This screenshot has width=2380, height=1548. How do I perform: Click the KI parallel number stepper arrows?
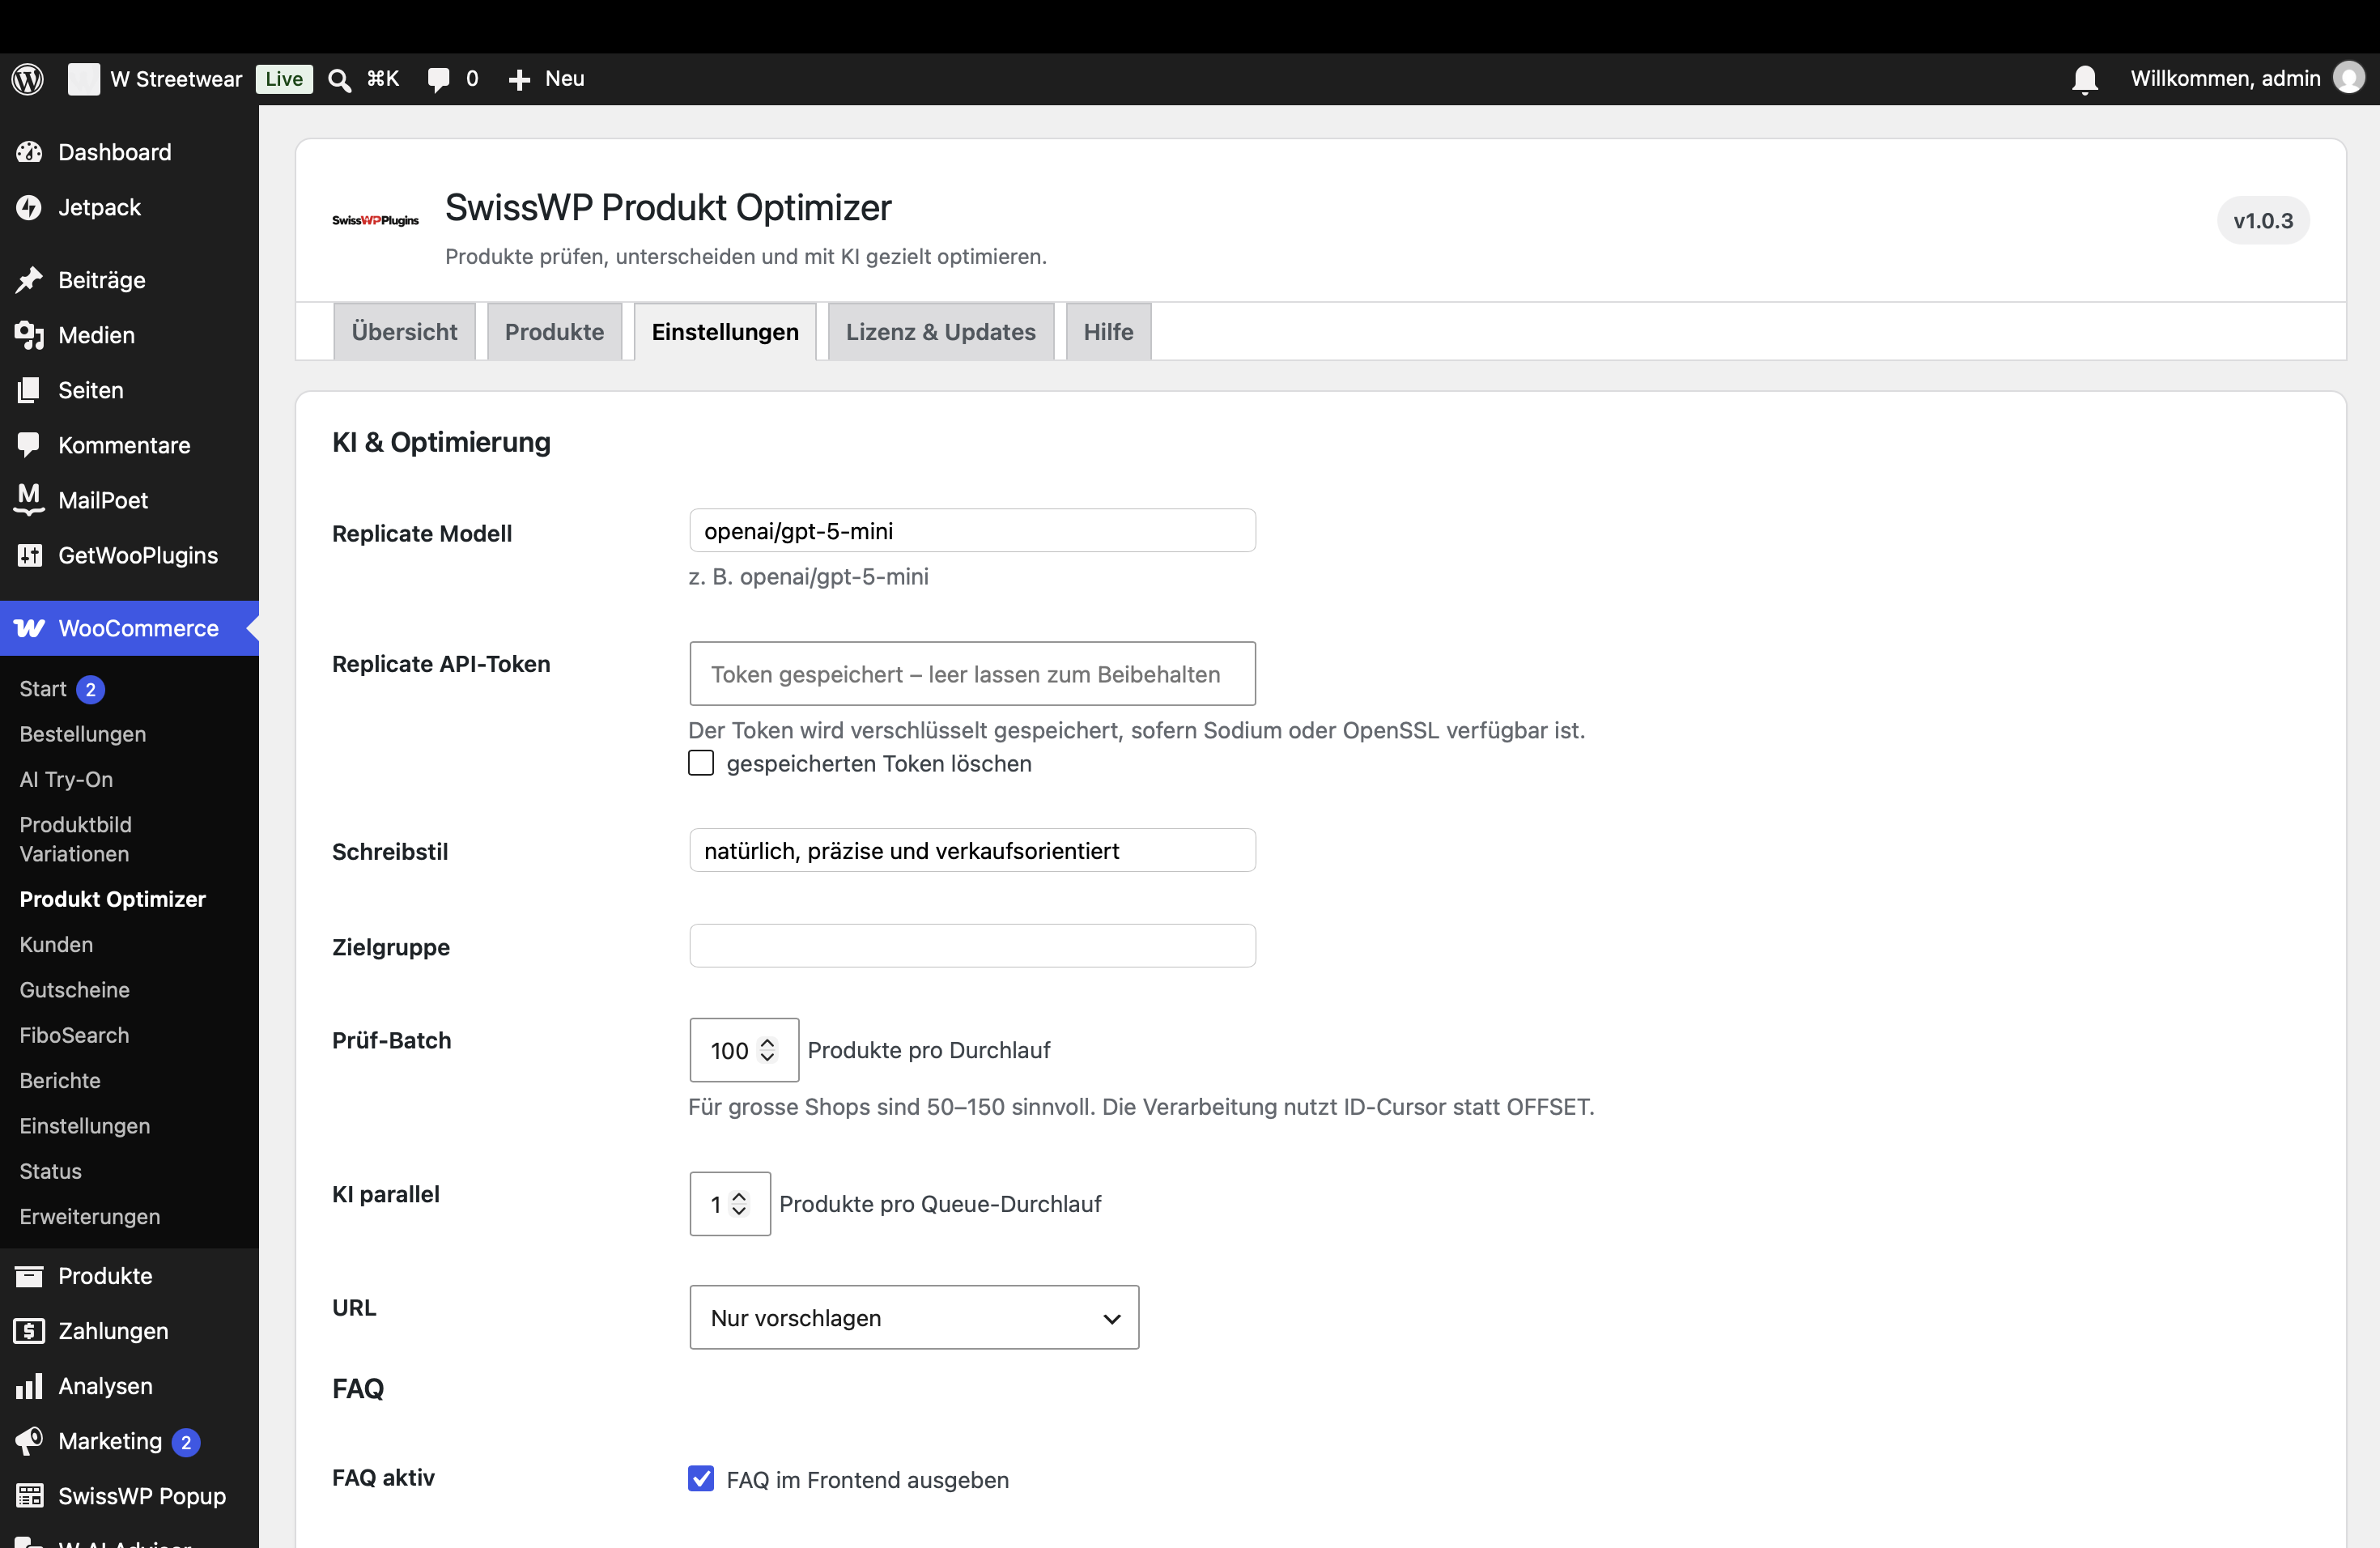(739, 1204)
